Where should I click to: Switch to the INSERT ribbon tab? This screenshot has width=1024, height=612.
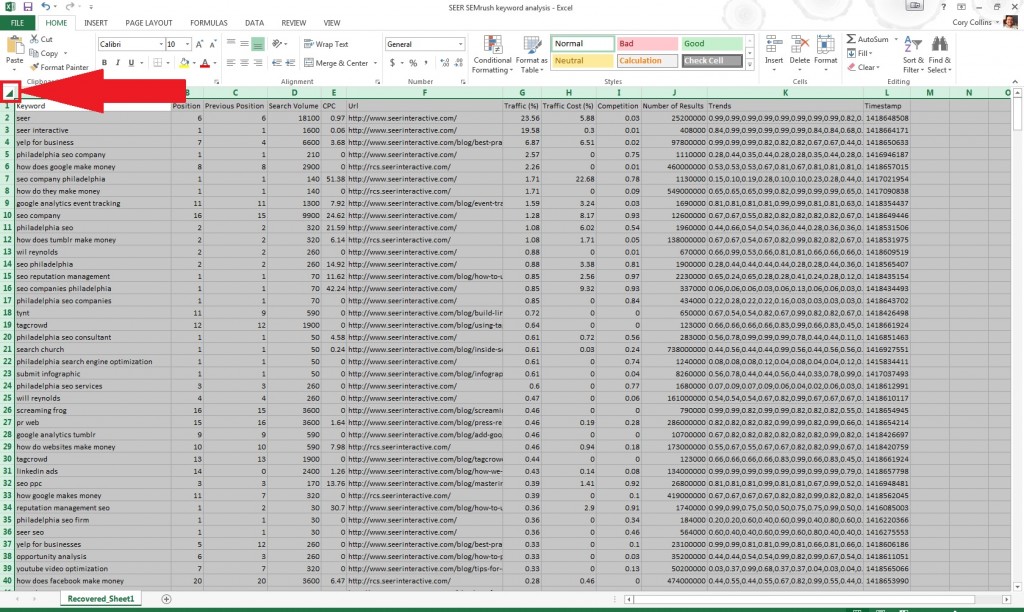tap(96, 23)
